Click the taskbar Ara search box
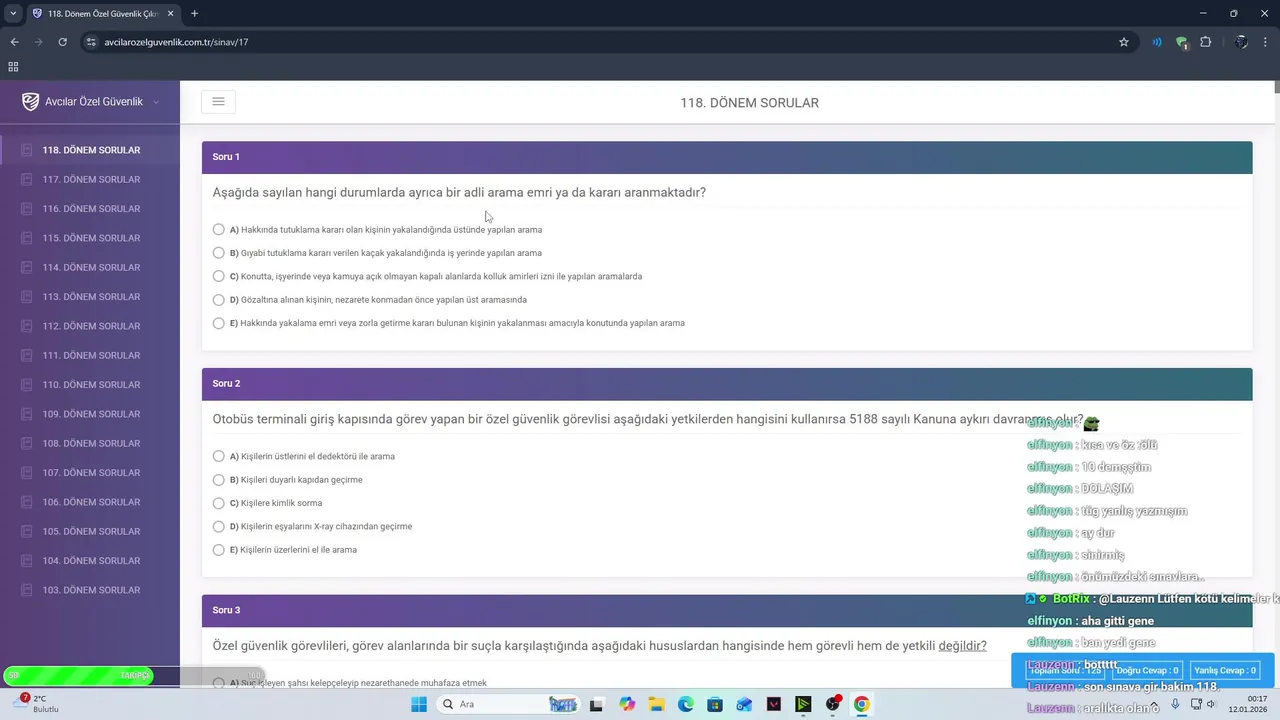The image size is (1280, 720). click(510, 704)
